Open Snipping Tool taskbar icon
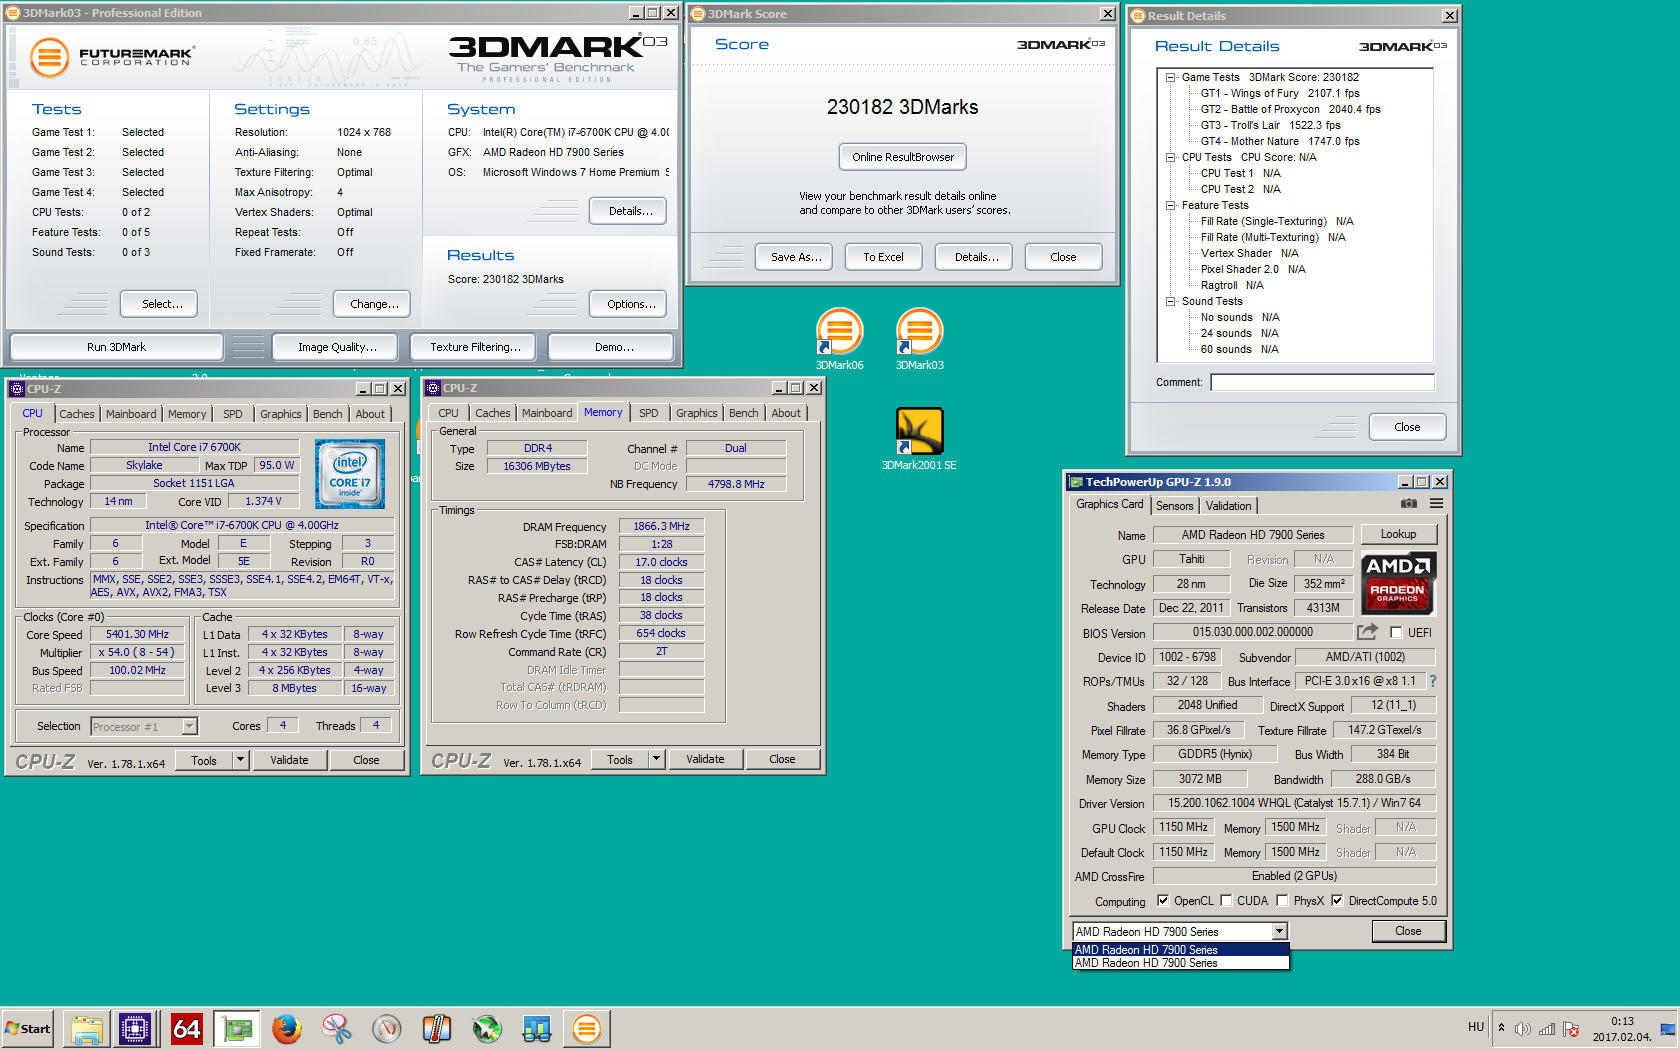The height and width of the screenshot is (1050, 1680). pyautogui.click(x=337, y=1028)
